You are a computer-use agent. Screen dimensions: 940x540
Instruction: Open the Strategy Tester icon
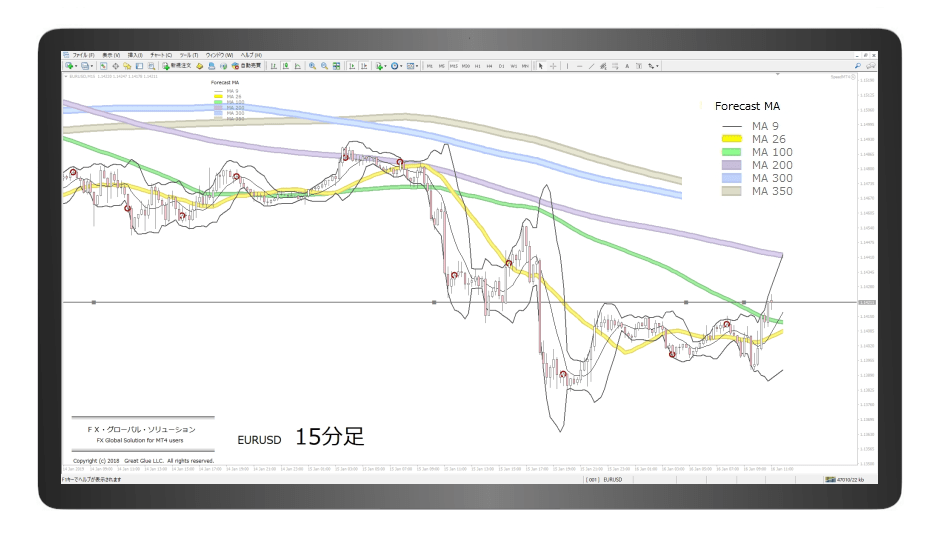[x=151, y=66]
